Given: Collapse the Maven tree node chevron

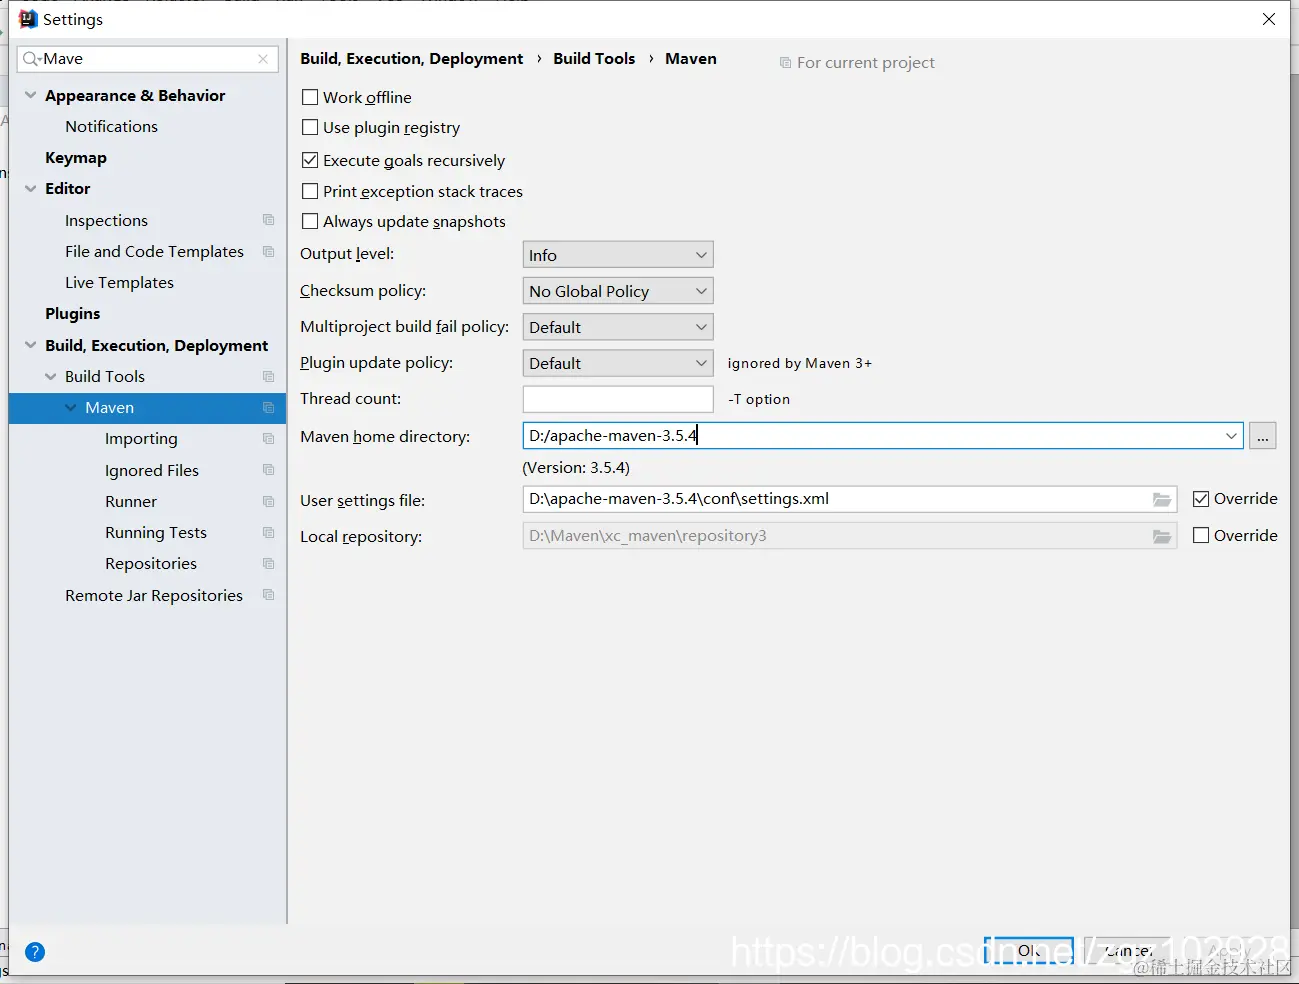Looking at the screenshot, I should click(71, 407).
